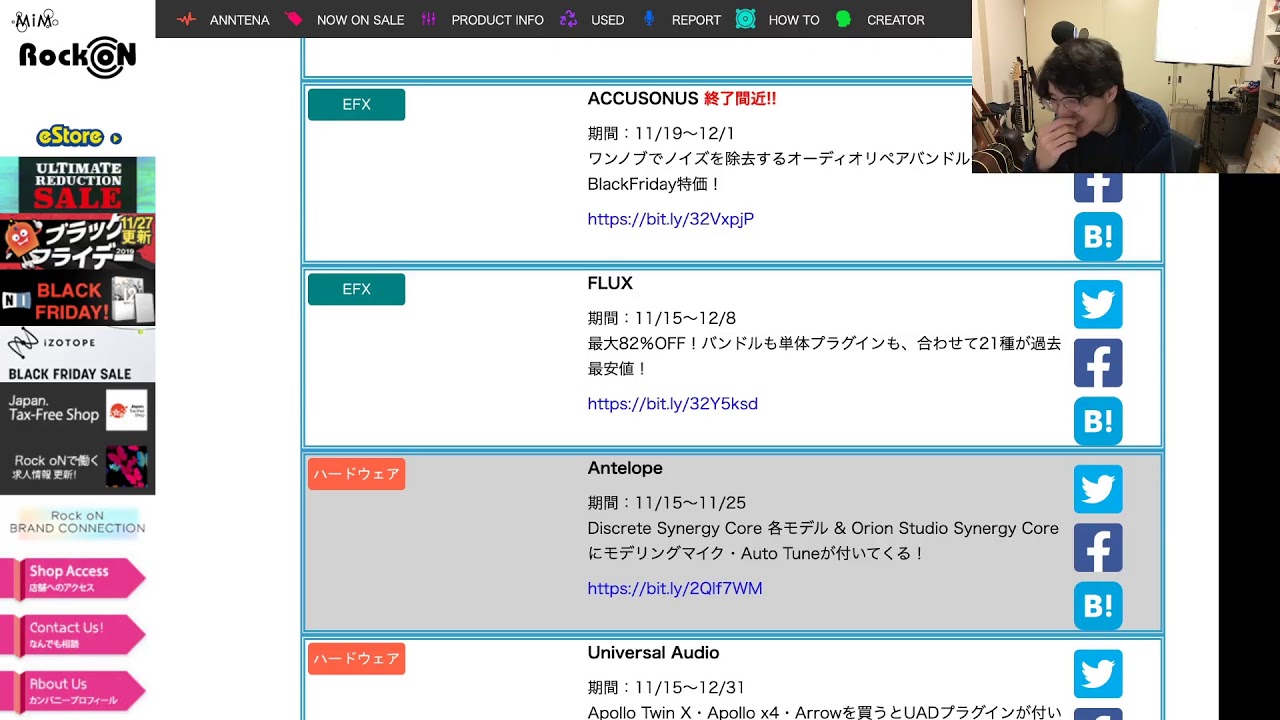Screen dimensions: 1280x720
Task: Follow the Antelope bit.ly link
Action: [674, 589]
